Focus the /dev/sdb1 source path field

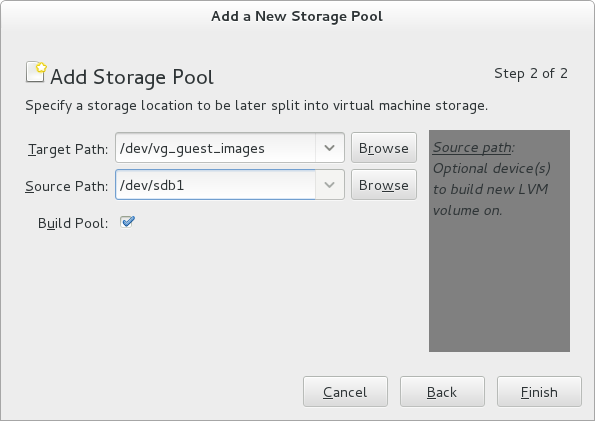216,185
